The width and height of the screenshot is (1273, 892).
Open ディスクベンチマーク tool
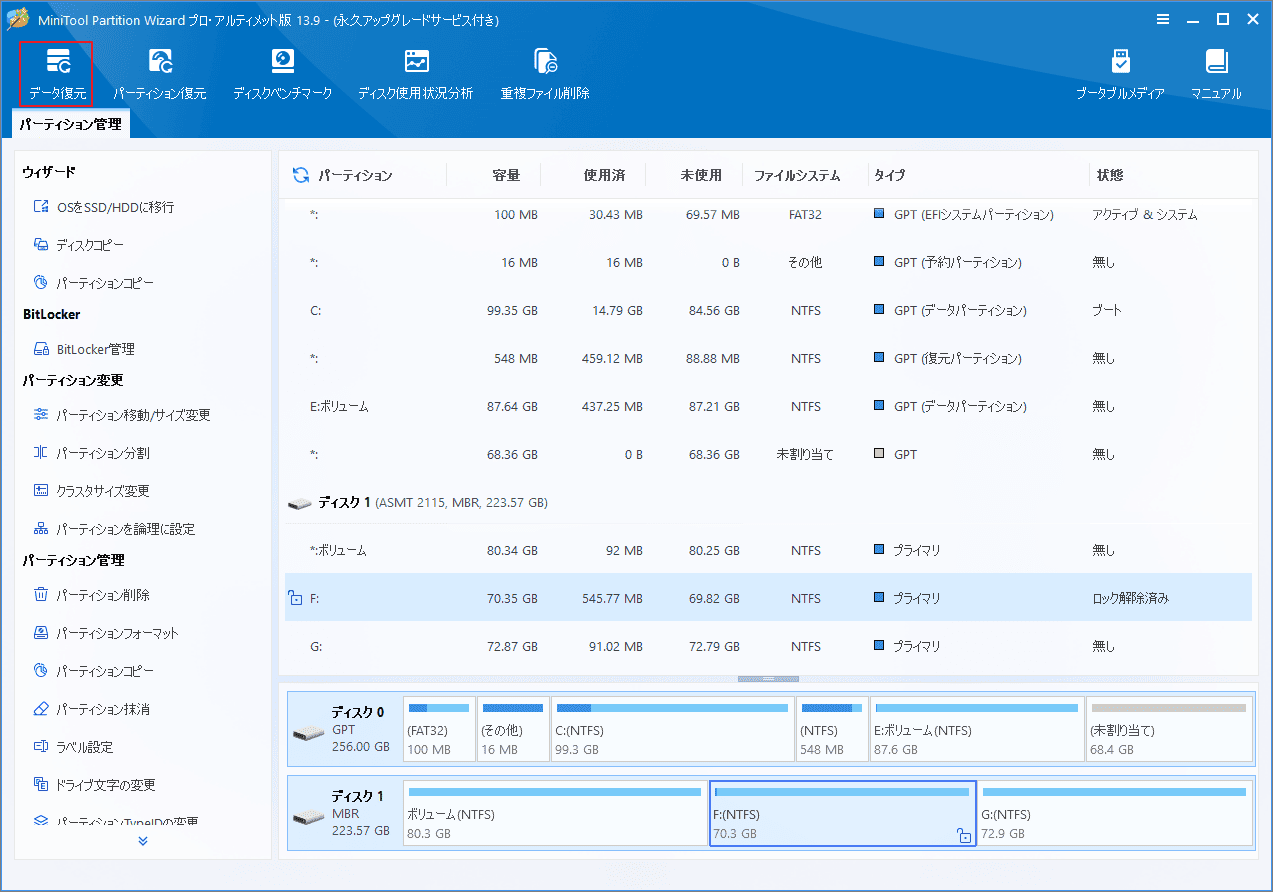pos(283,74)
